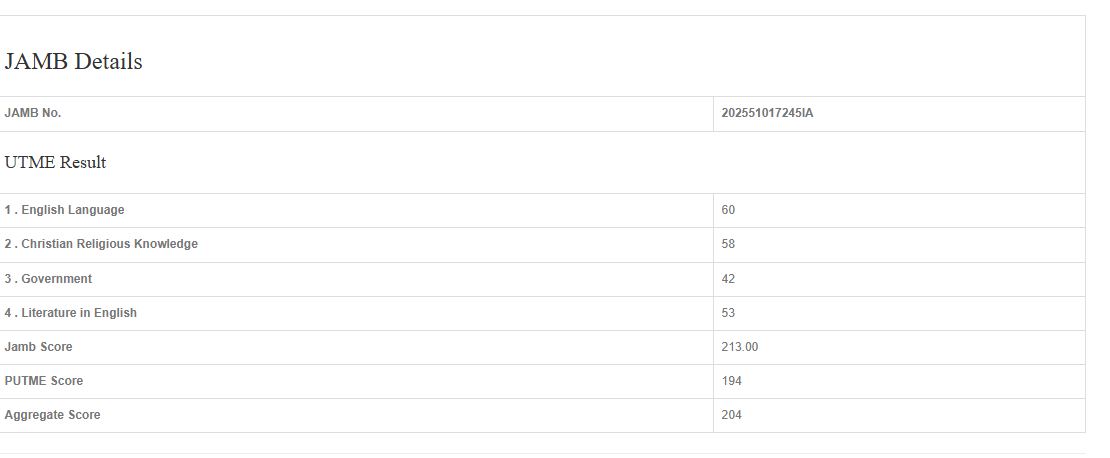Click the Jamb Score value 213.00
This screenshot has height=458, width=1110.
tap(740, 347)
